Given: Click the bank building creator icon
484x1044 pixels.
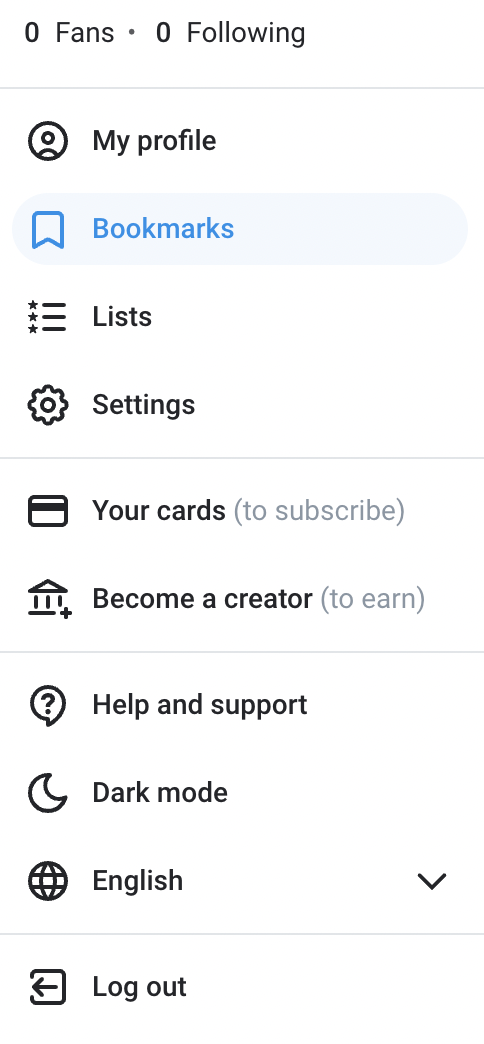Looking at the screenshot, I should 49,599.
